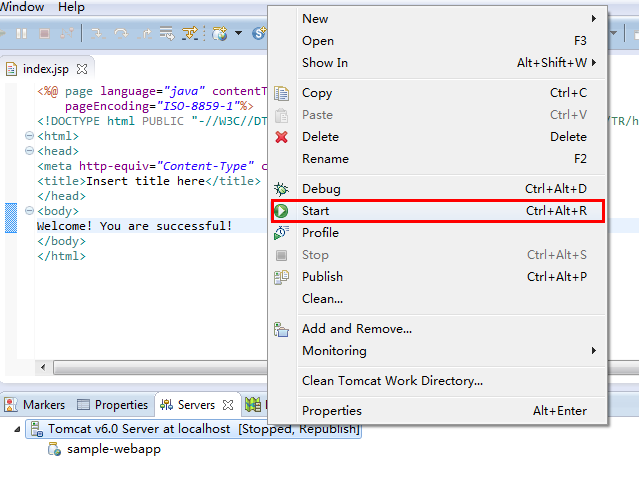Select Rename in the context menu
The image size is (639, 477).
click(x=439, y=159)
